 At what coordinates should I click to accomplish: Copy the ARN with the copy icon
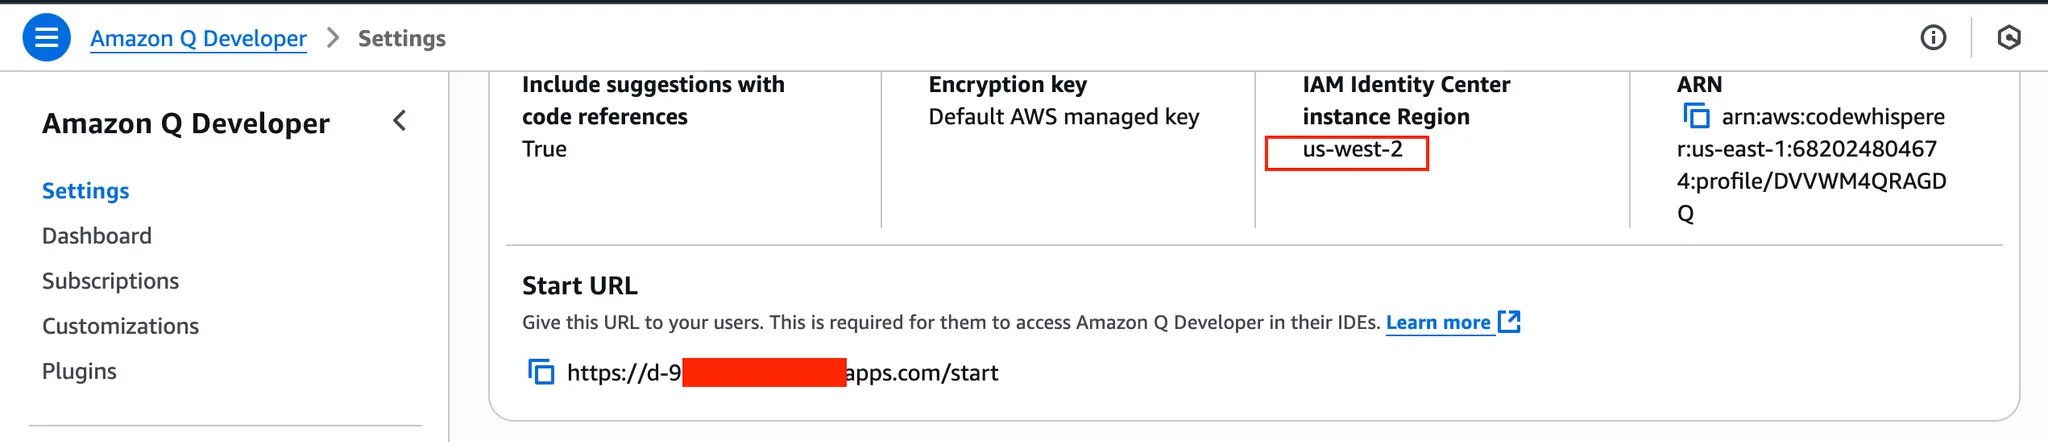(x=1696, y=116)
